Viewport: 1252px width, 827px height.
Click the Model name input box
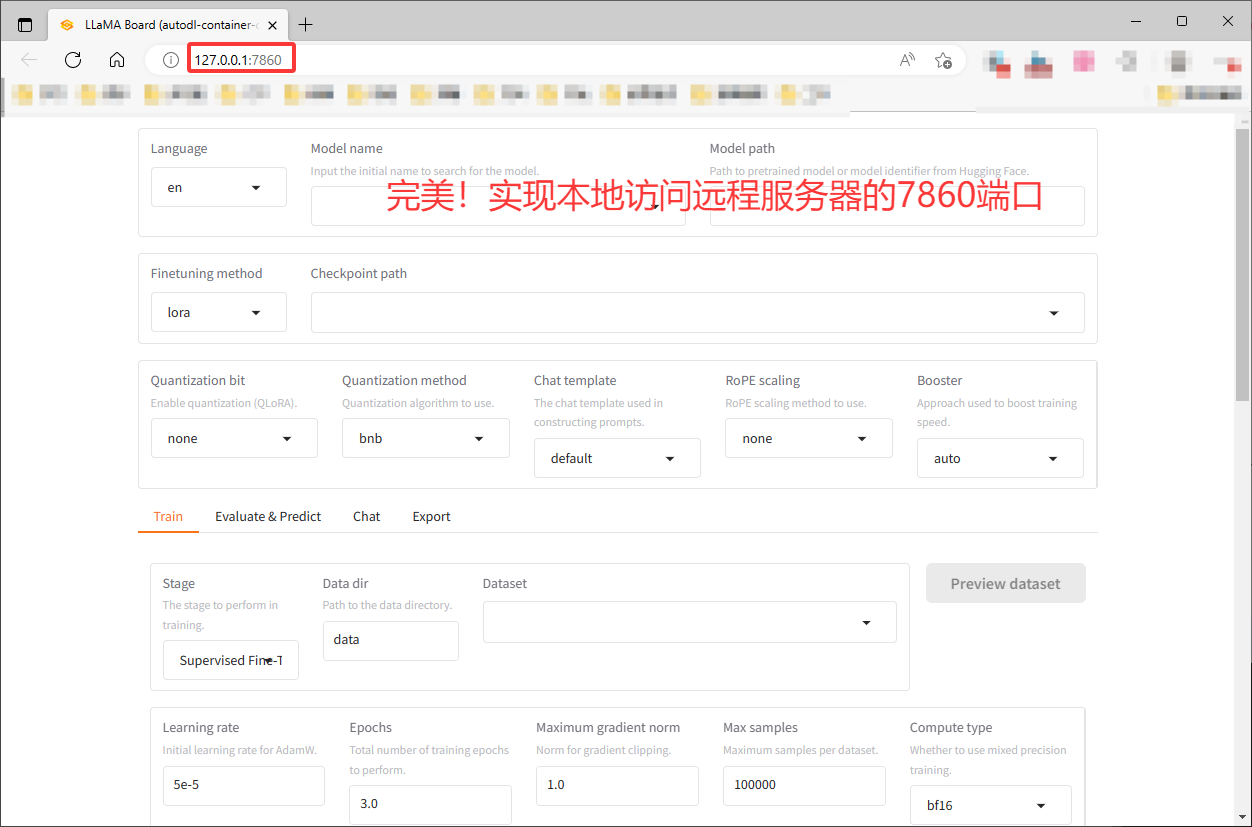click(x=498, y=206)
